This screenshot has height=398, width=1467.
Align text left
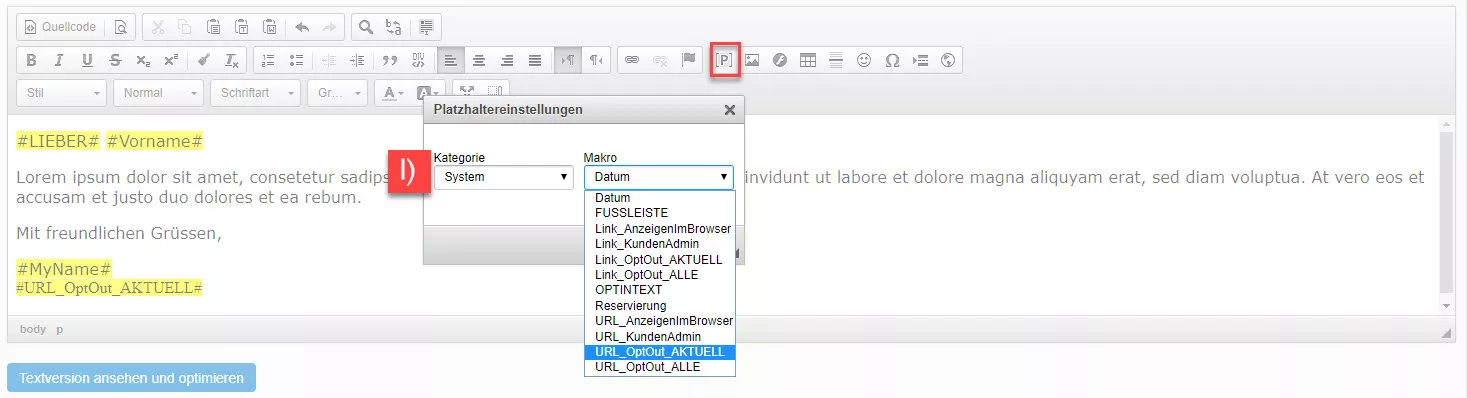pos(451,60)
